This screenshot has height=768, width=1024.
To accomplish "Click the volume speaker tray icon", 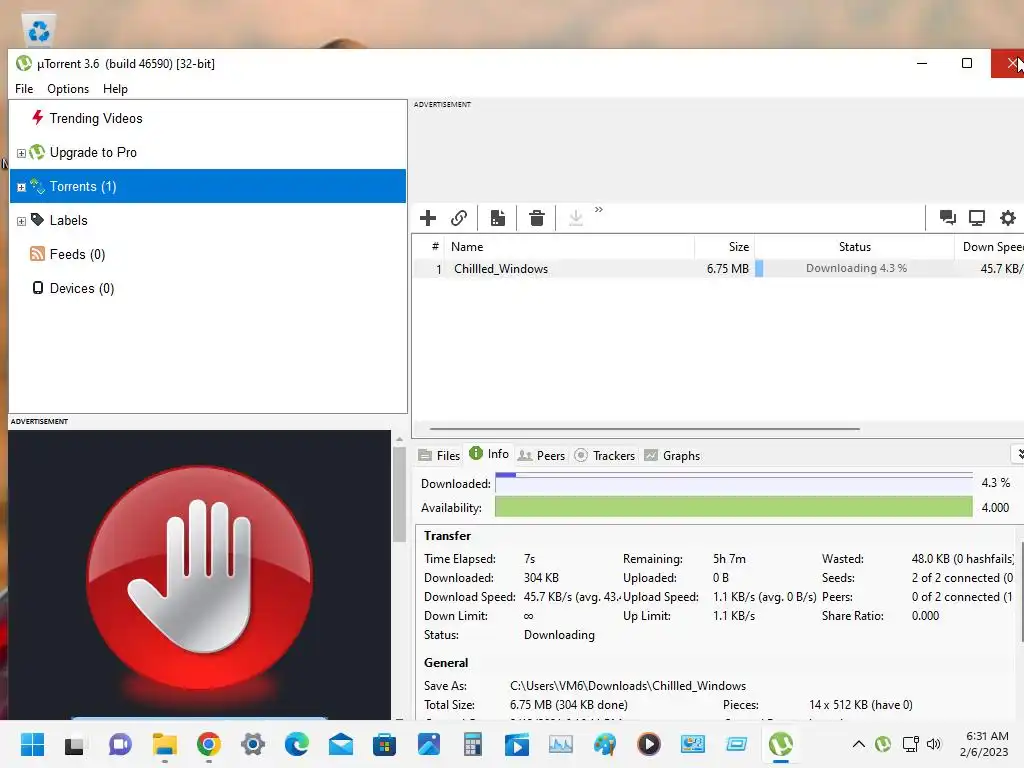I will click(x=934, y=744).
